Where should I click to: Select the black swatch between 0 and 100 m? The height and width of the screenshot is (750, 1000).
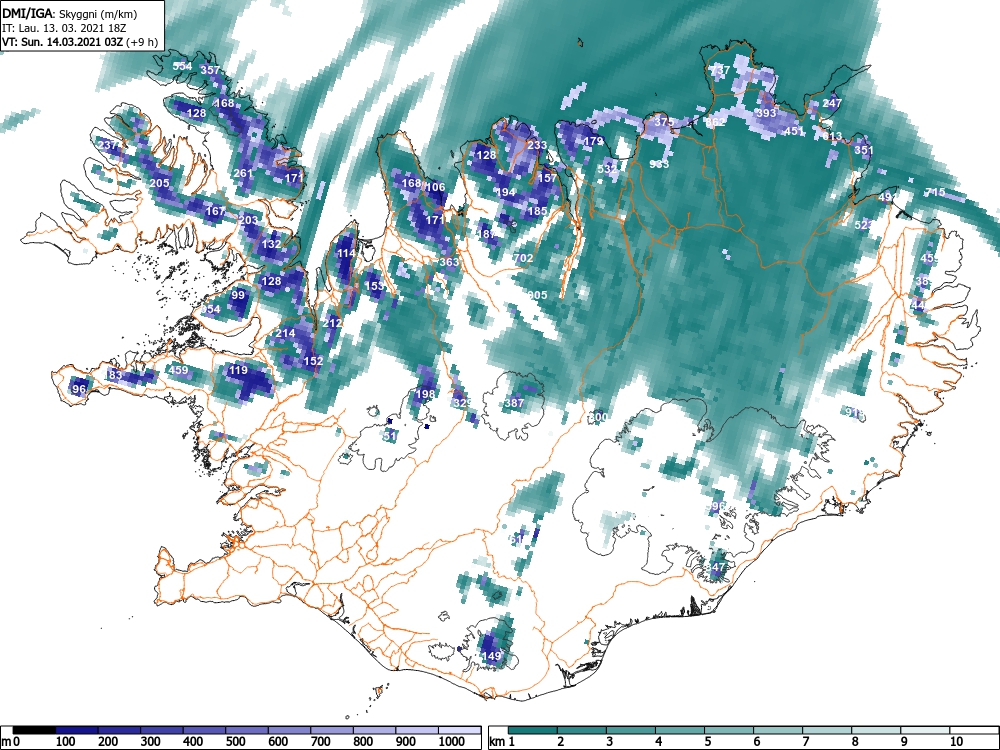34,730
